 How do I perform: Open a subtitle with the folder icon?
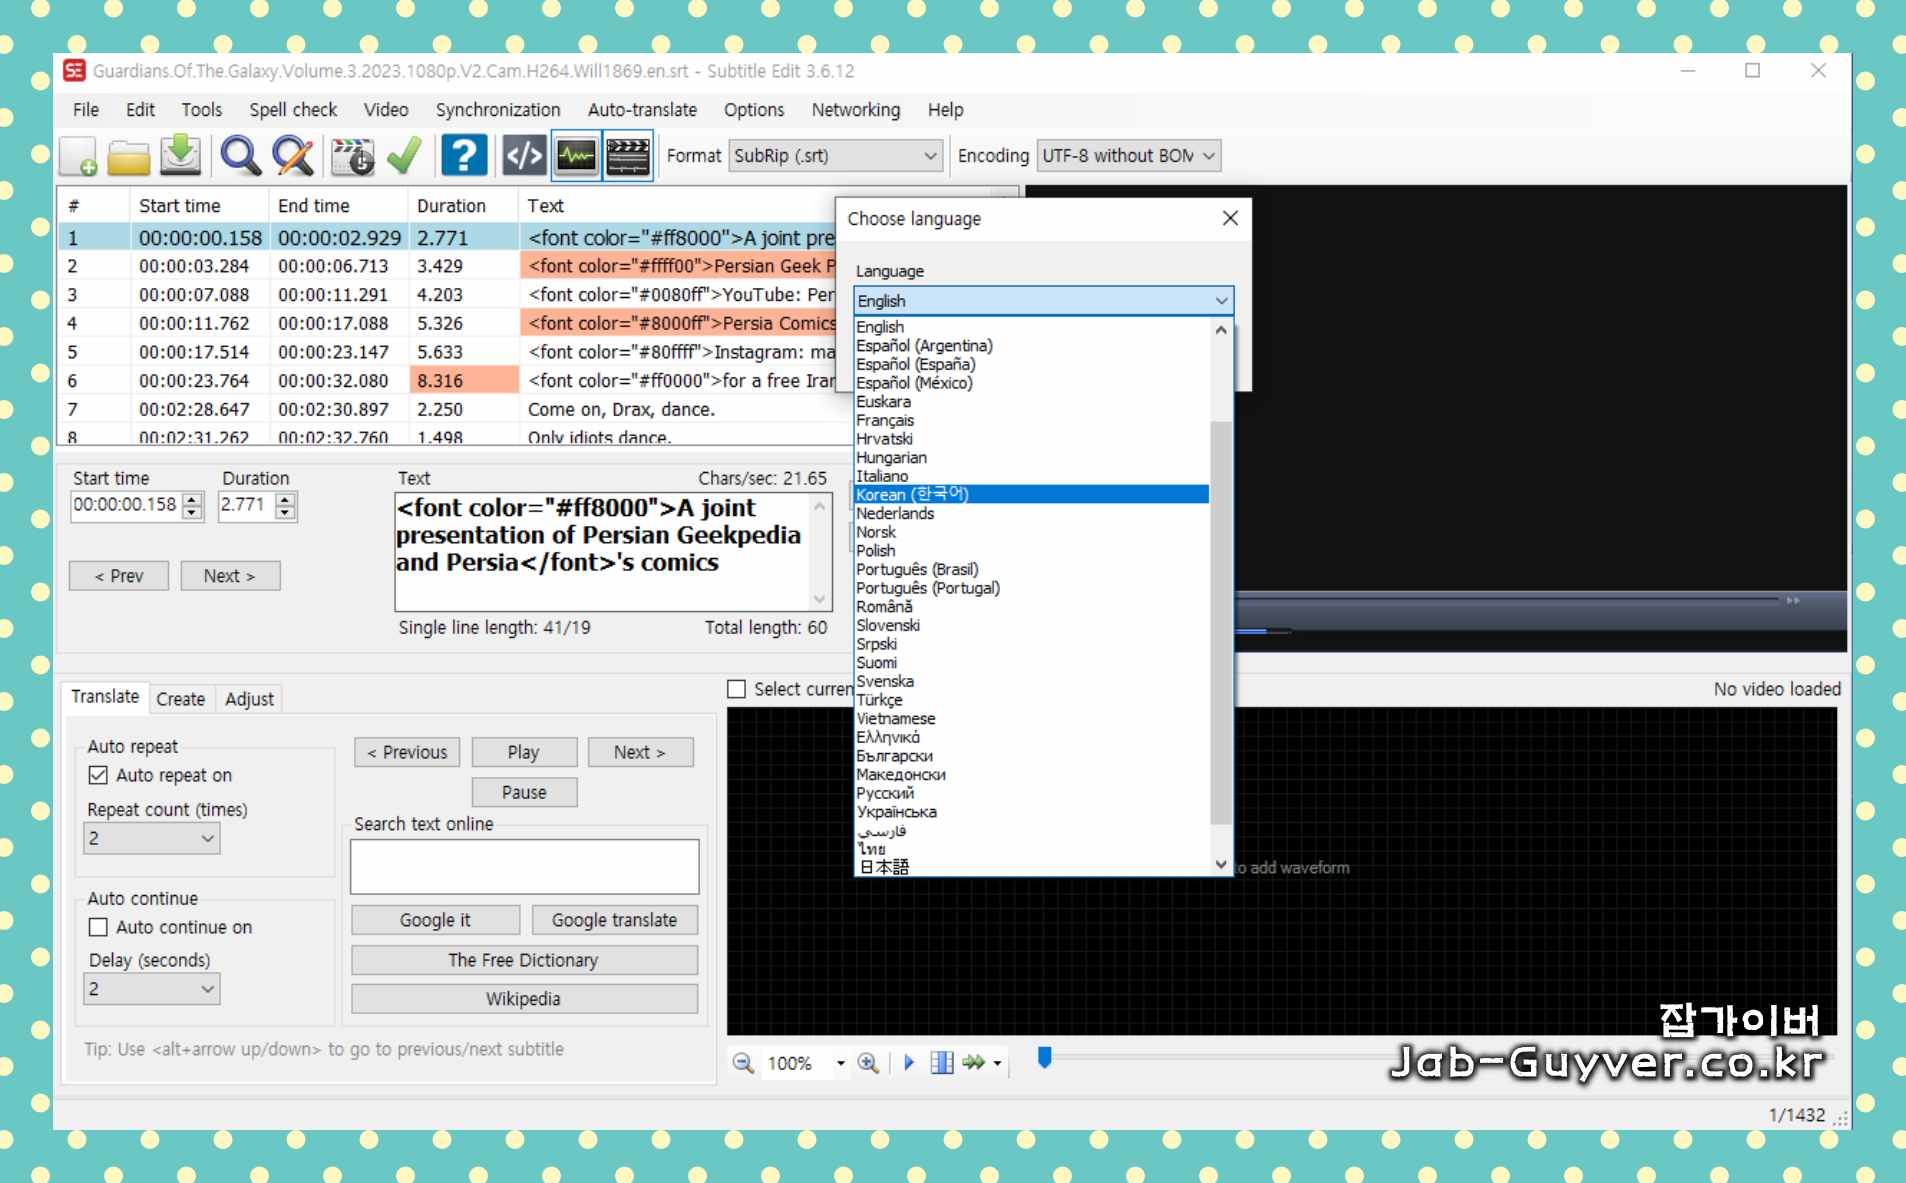pyautogui.click(x=129, y=156)
